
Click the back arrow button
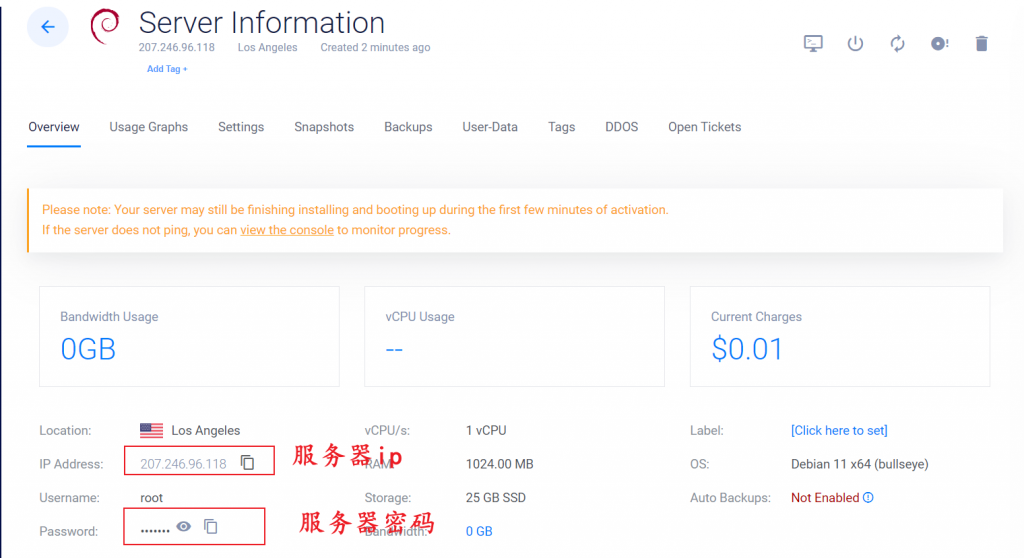48,27
